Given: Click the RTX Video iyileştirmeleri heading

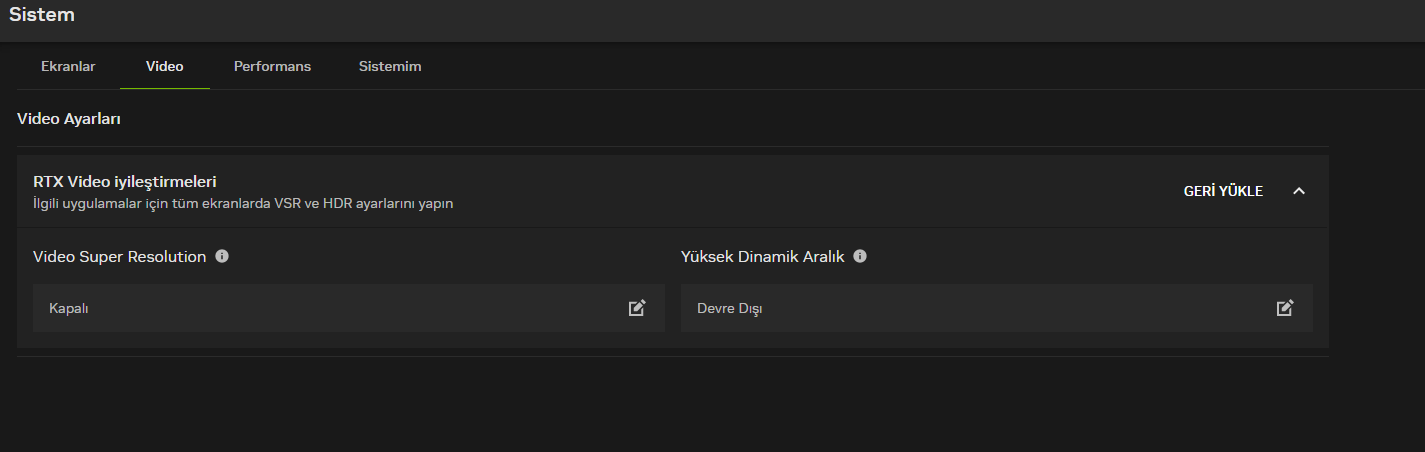Looking at the screenshot, I should 125,182.
